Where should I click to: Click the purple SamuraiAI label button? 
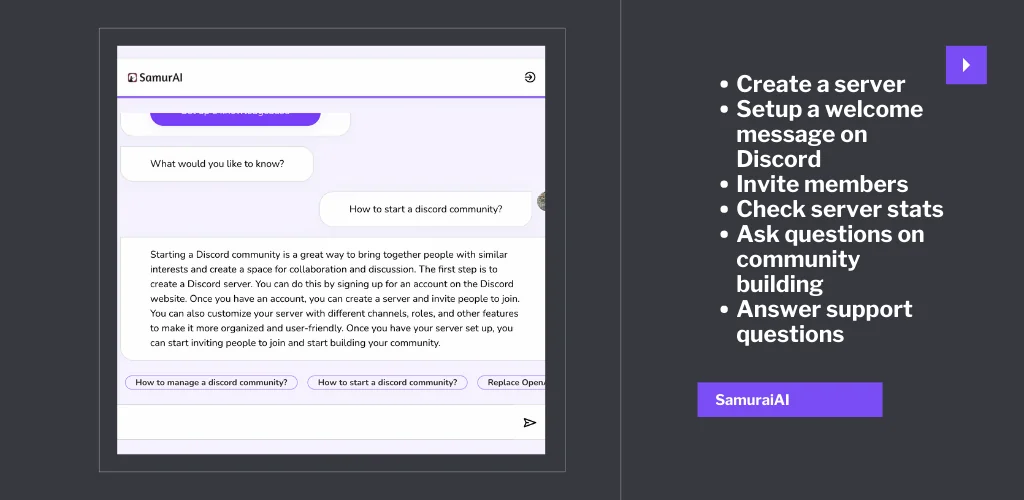tap(789, 400)
